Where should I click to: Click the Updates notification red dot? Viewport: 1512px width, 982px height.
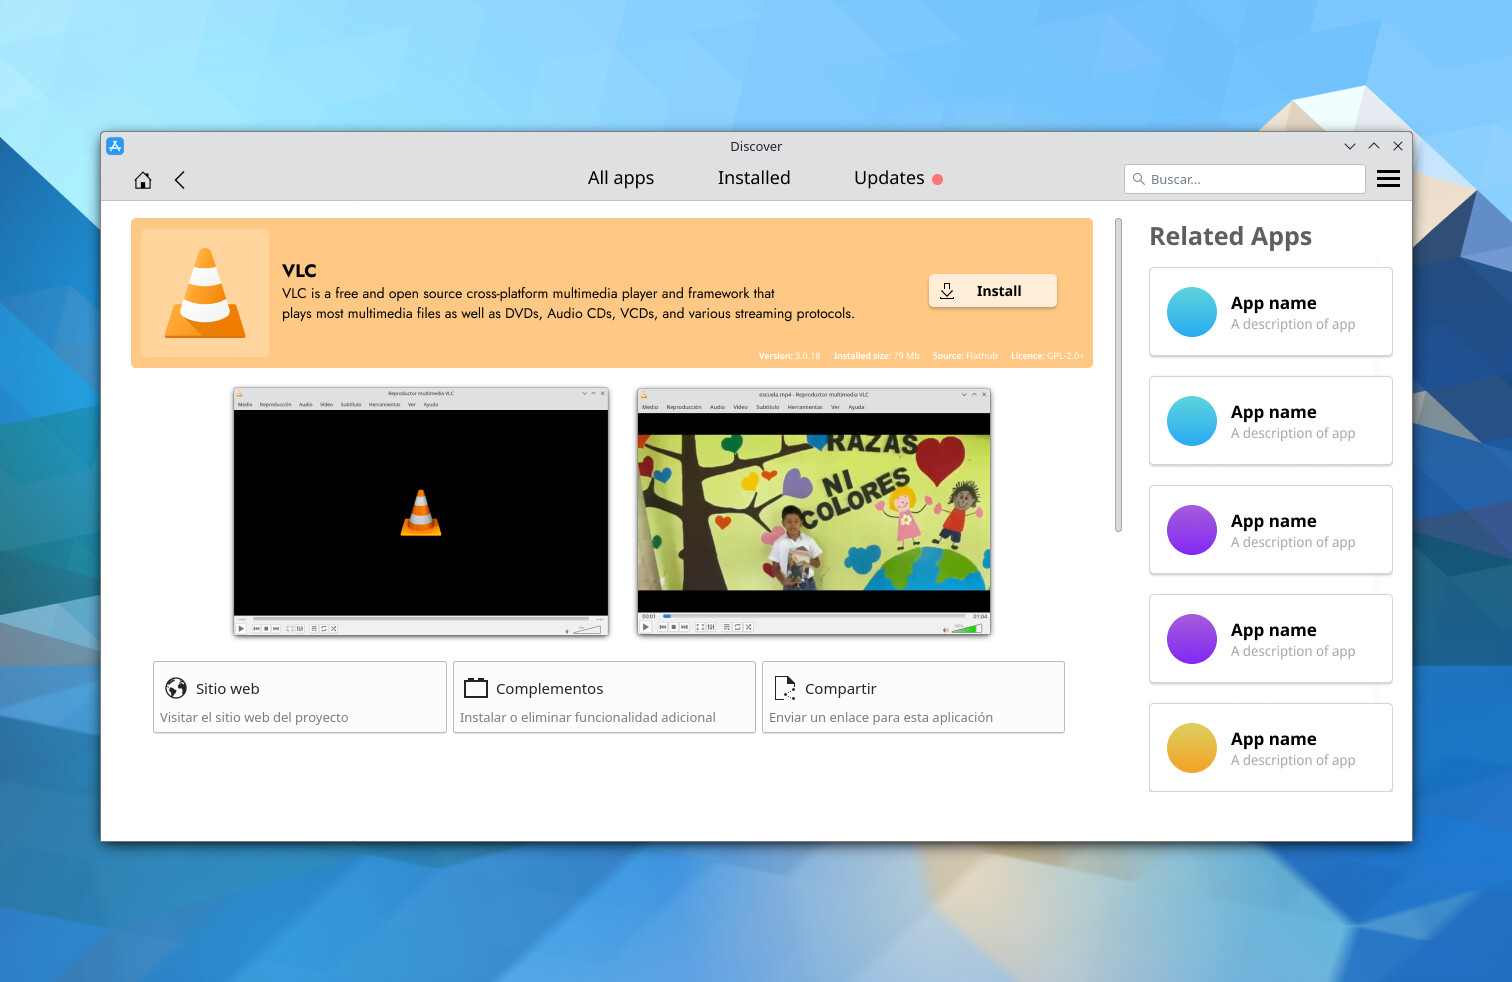938,180
